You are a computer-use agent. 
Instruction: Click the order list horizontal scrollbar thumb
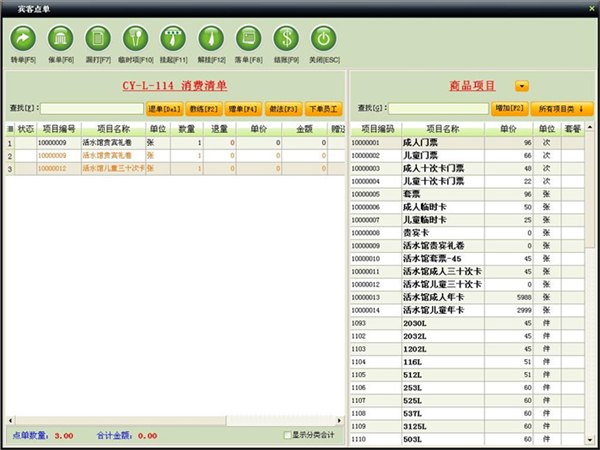(121, 421)
